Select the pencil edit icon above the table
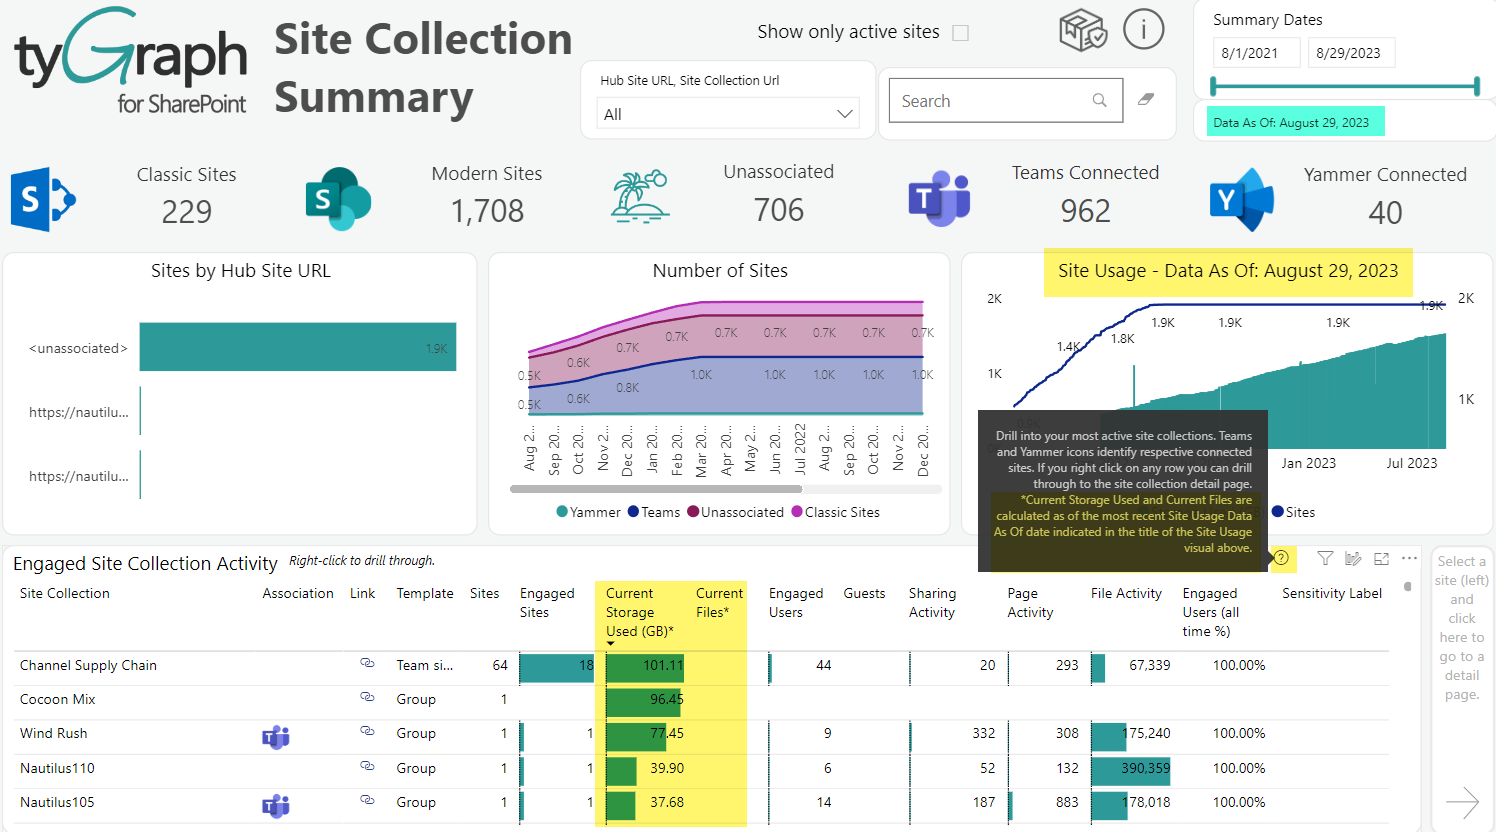1496x834 pixels. pos(1352,558)
